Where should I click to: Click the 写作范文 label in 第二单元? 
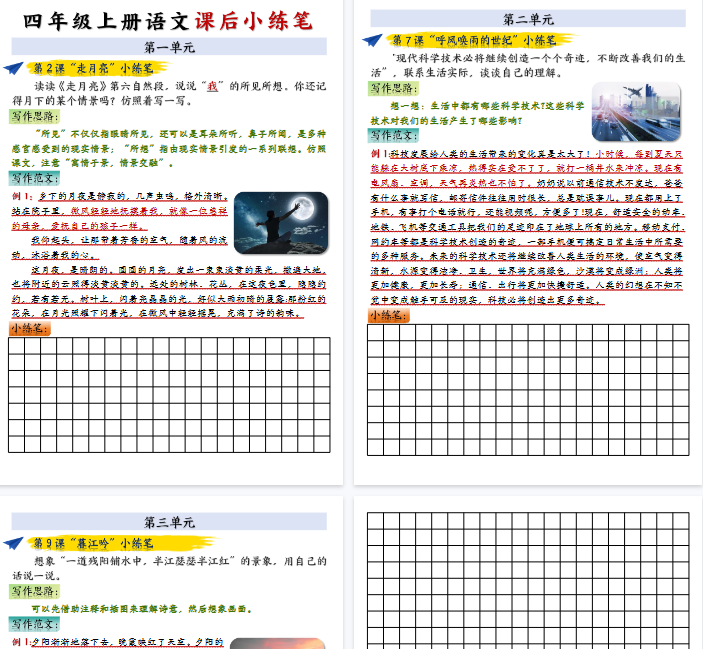click(x=394, y=135)
